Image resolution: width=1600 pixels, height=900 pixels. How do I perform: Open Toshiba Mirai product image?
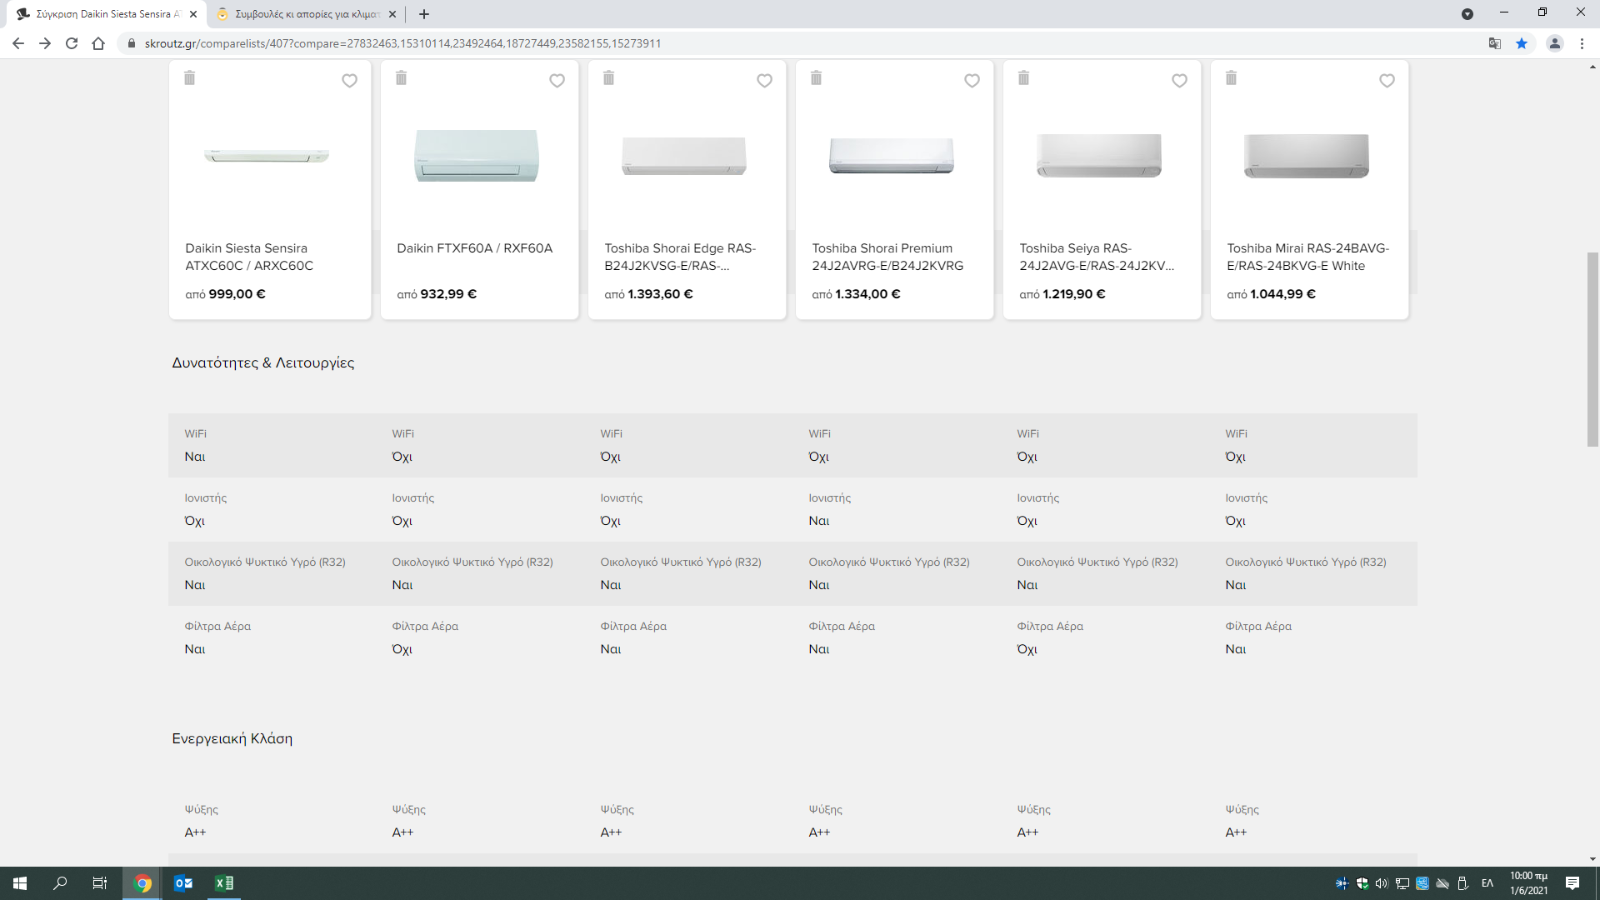tap(1307, 156)
